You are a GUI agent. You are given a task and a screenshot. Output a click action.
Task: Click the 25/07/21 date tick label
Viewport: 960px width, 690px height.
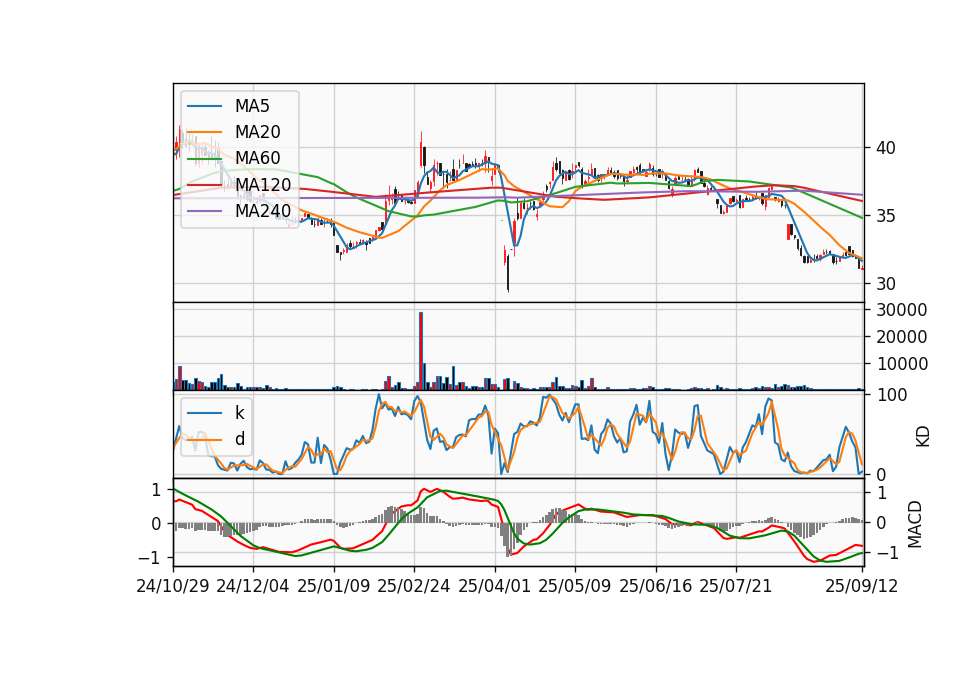pyautogui.click(x=736, y=586)
